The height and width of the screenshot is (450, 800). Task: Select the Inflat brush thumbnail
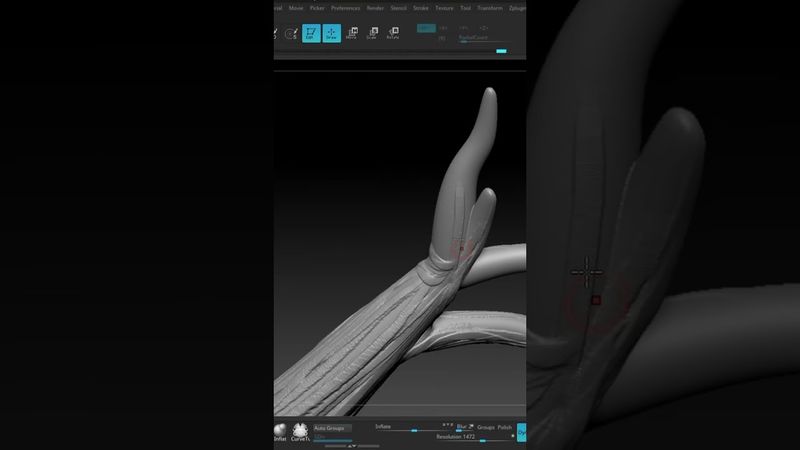(x=280, y=432)
